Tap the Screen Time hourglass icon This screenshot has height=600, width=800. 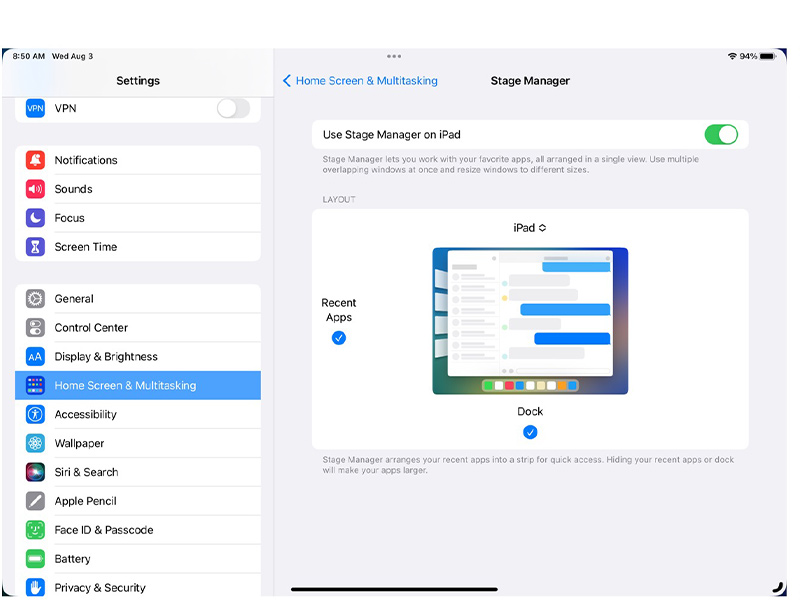click(35, 247)
